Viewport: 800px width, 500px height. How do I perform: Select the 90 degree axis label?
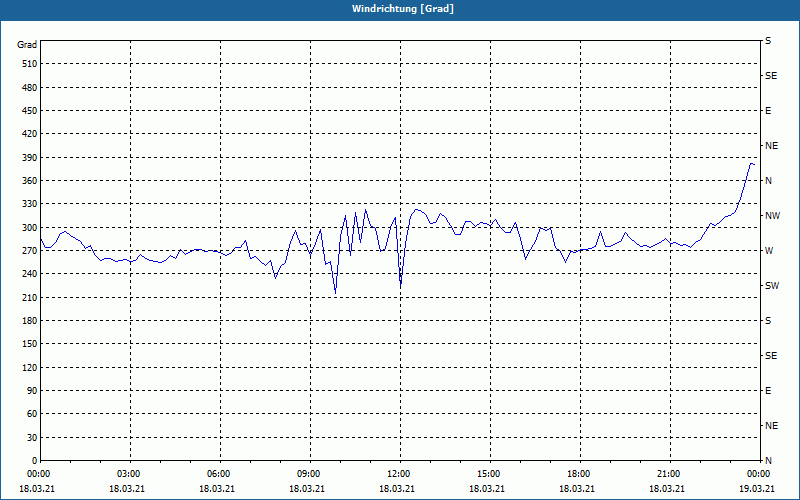[x=32, y=391]
